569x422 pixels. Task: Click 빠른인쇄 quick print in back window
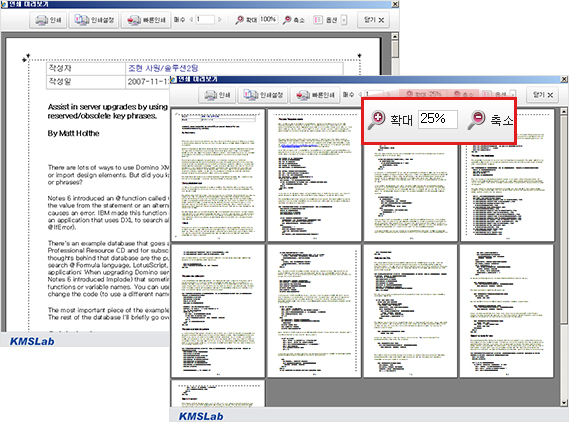146,20
